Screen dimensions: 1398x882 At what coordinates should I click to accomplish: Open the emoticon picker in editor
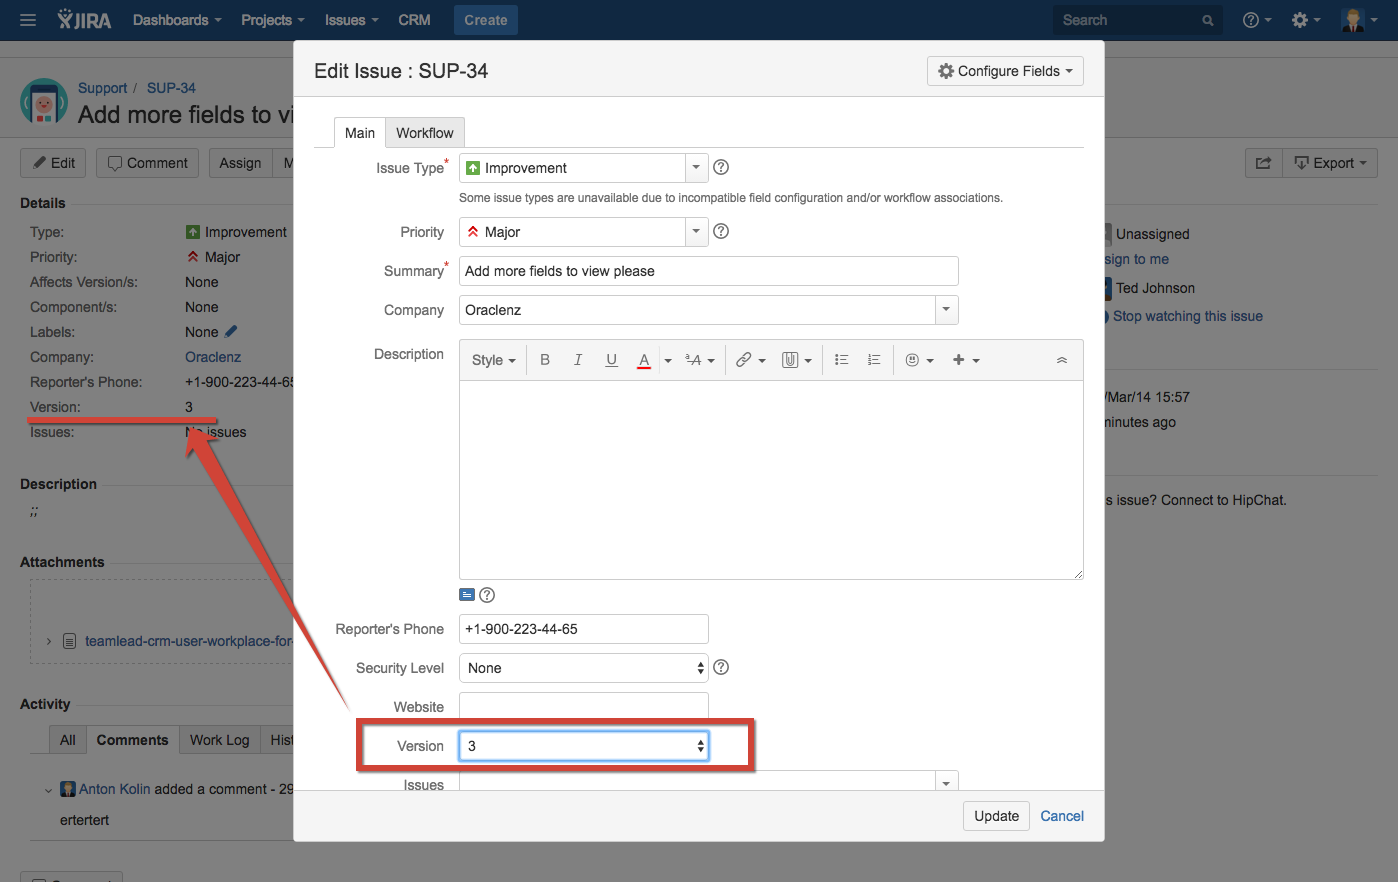918,360
